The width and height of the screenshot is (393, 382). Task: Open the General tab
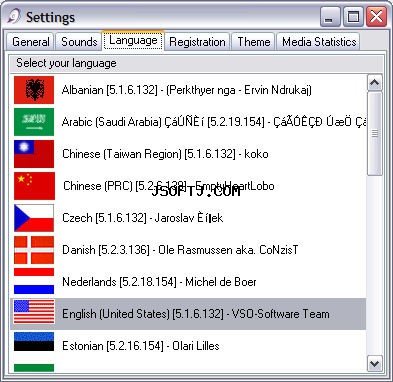[30, 42]
